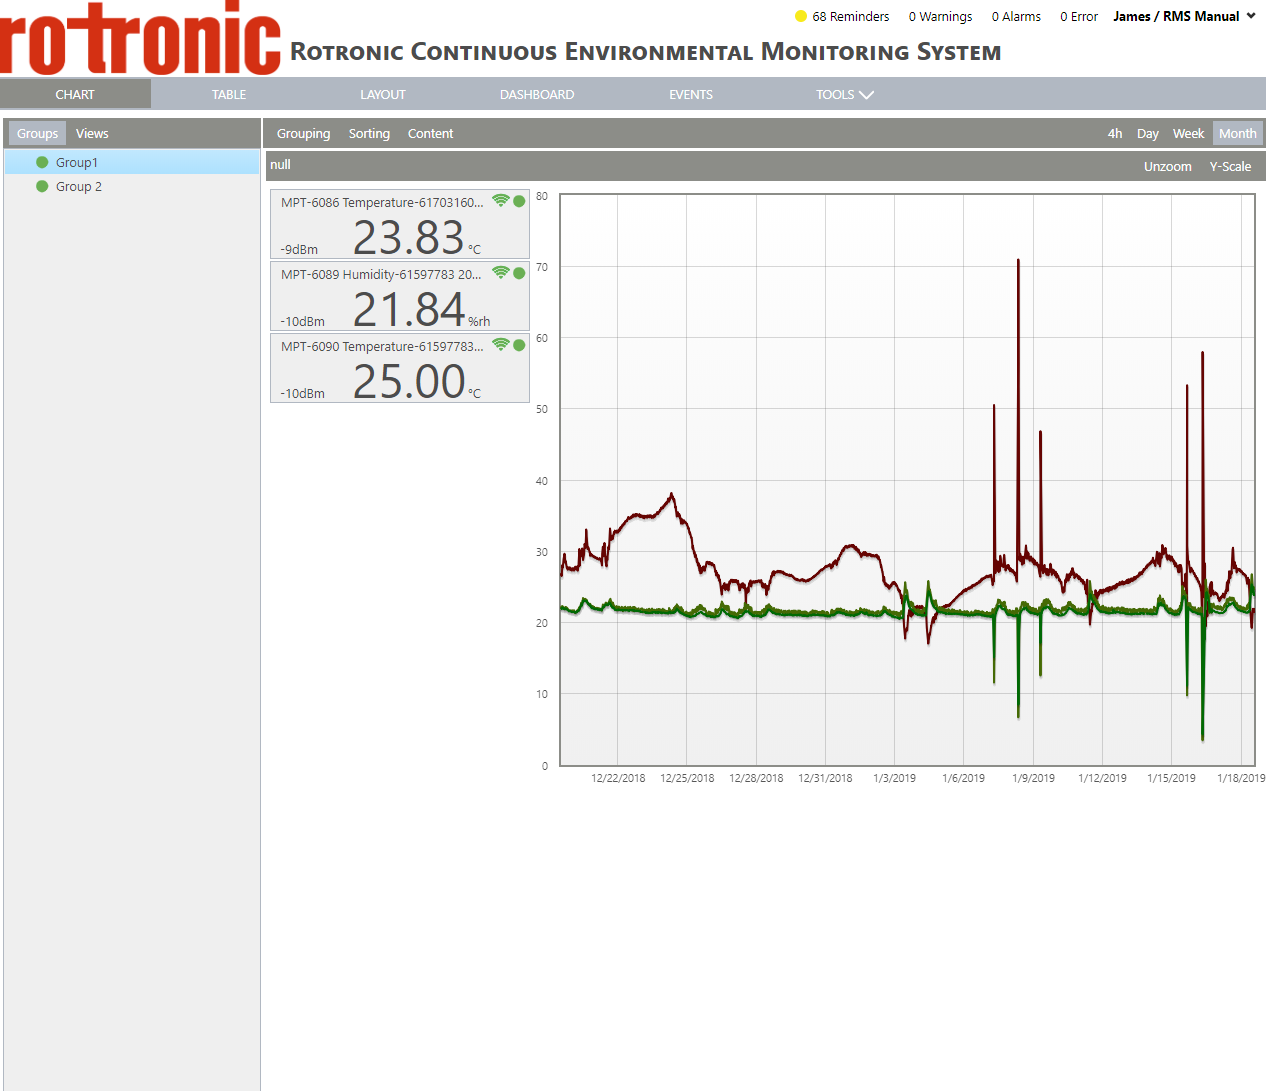The image size is (1266, 1091).
Task: Select the Groups sidebar tab
Action: [37, 134]
